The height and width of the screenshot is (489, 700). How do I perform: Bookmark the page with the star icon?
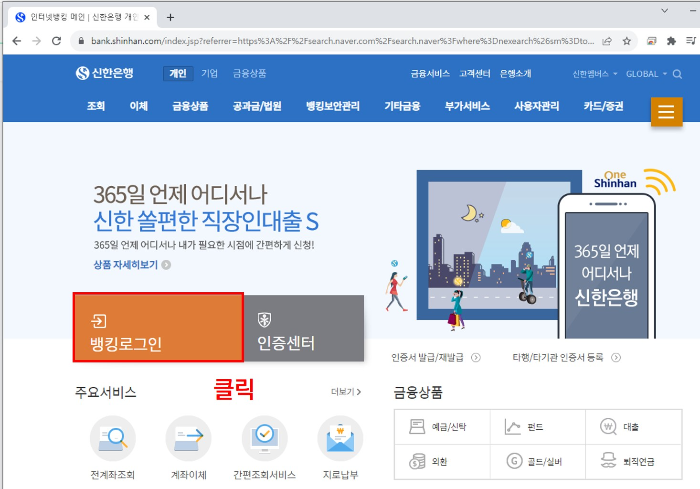coord(626,41)
